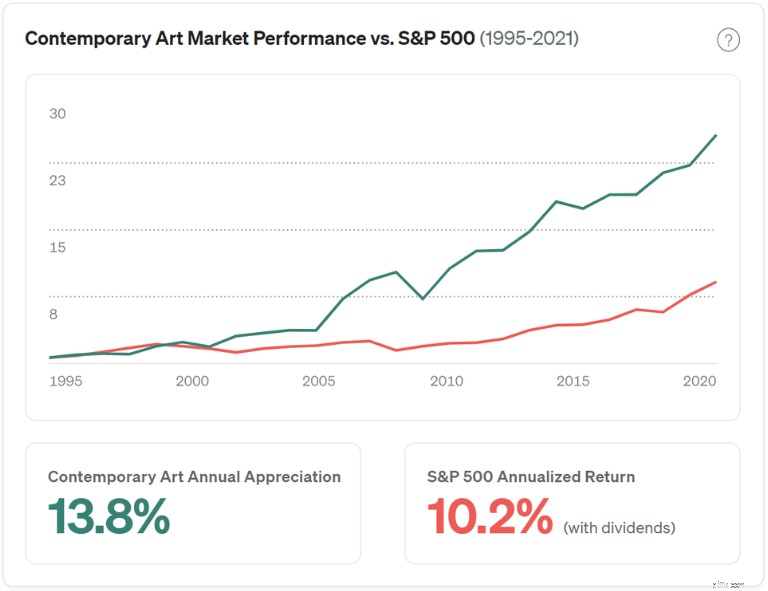Select the 2005 x-axis label

[x=318, y=381]
